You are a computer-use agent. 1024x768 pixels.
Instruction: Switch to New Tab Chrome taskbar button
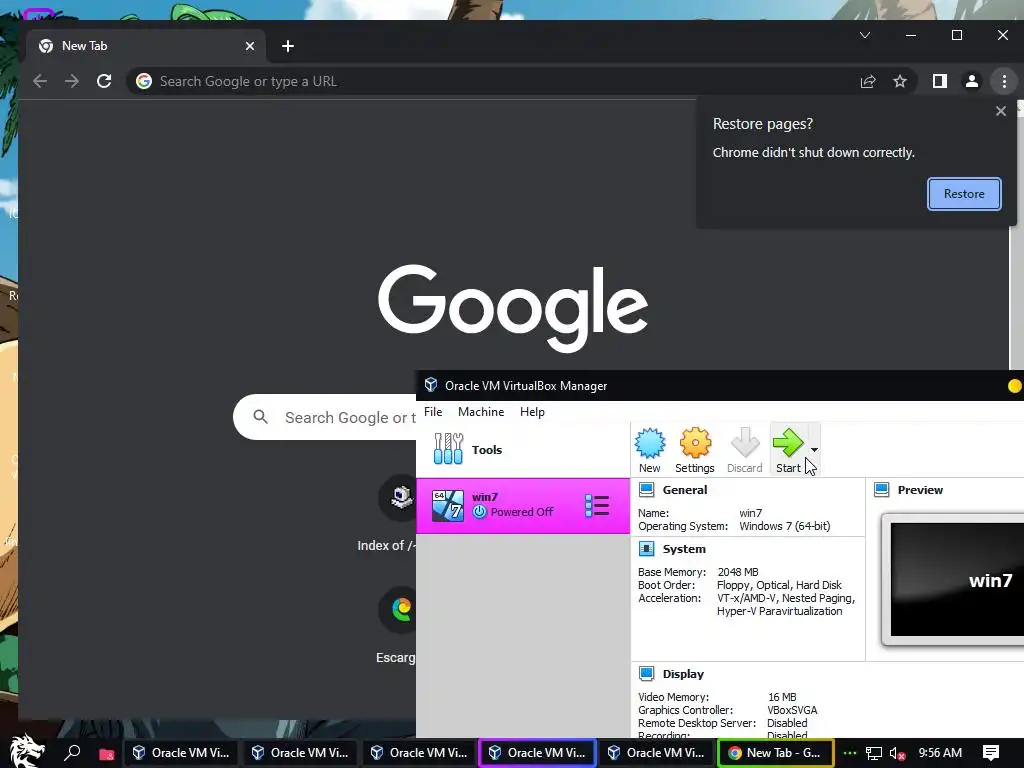[776, 753]
